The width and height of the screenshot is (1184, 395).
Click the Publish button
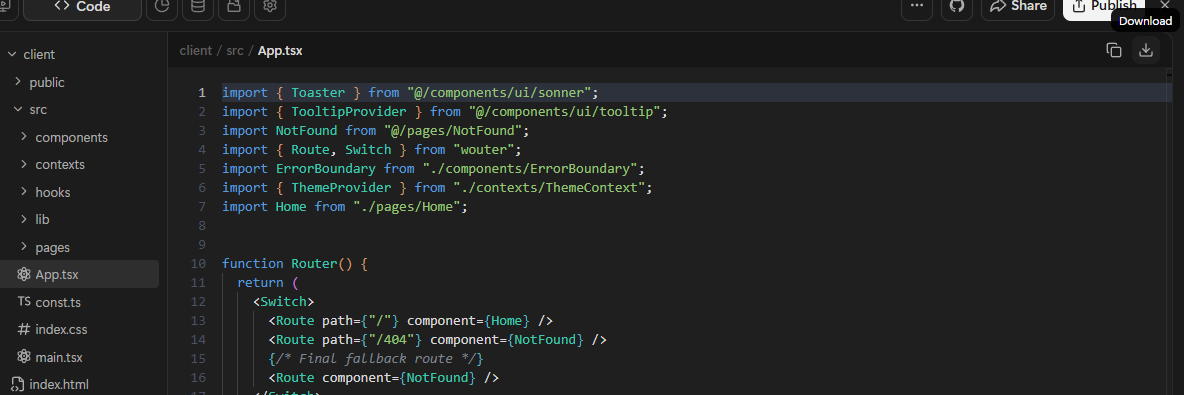pos(1105,6)
